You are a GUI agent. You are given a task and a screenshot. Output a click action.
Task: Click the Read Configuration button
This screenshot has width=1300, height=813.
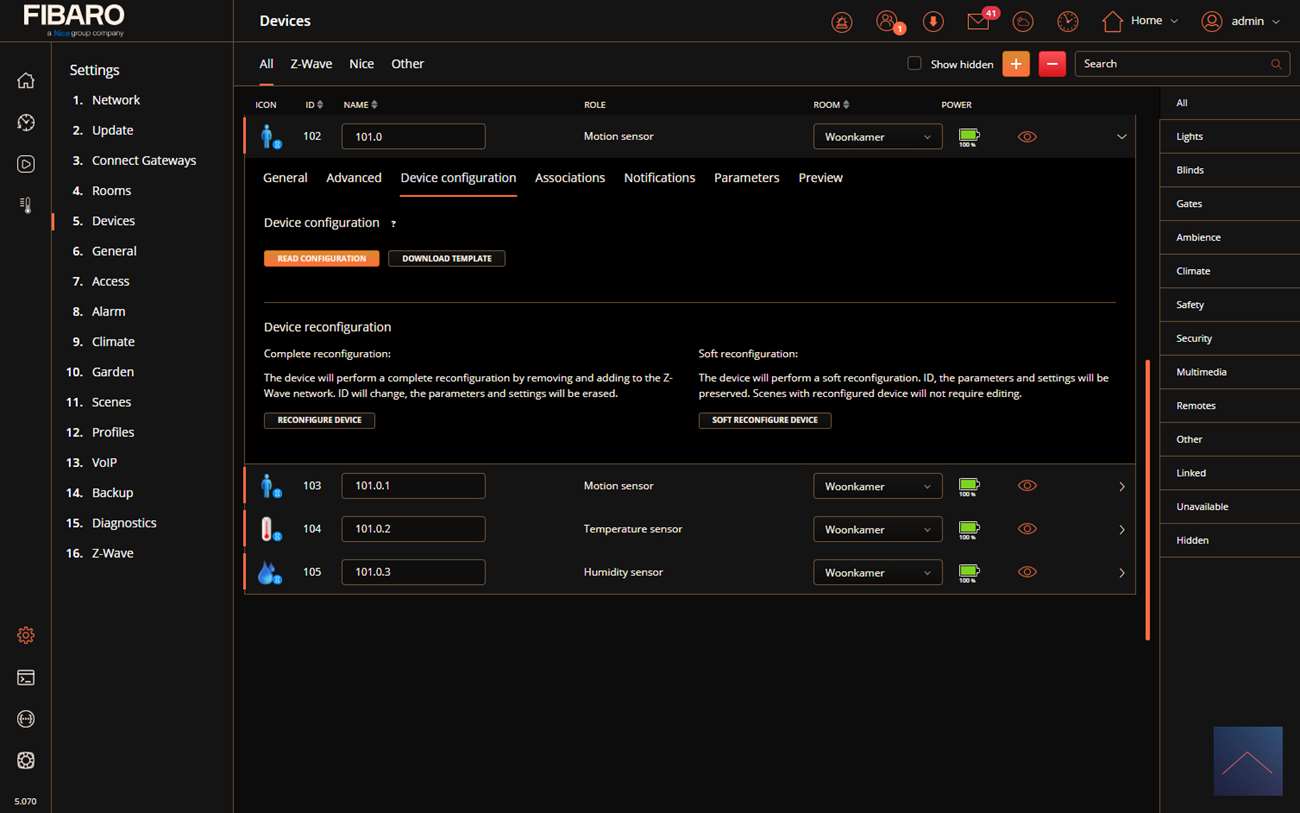(x=321, y=258)
